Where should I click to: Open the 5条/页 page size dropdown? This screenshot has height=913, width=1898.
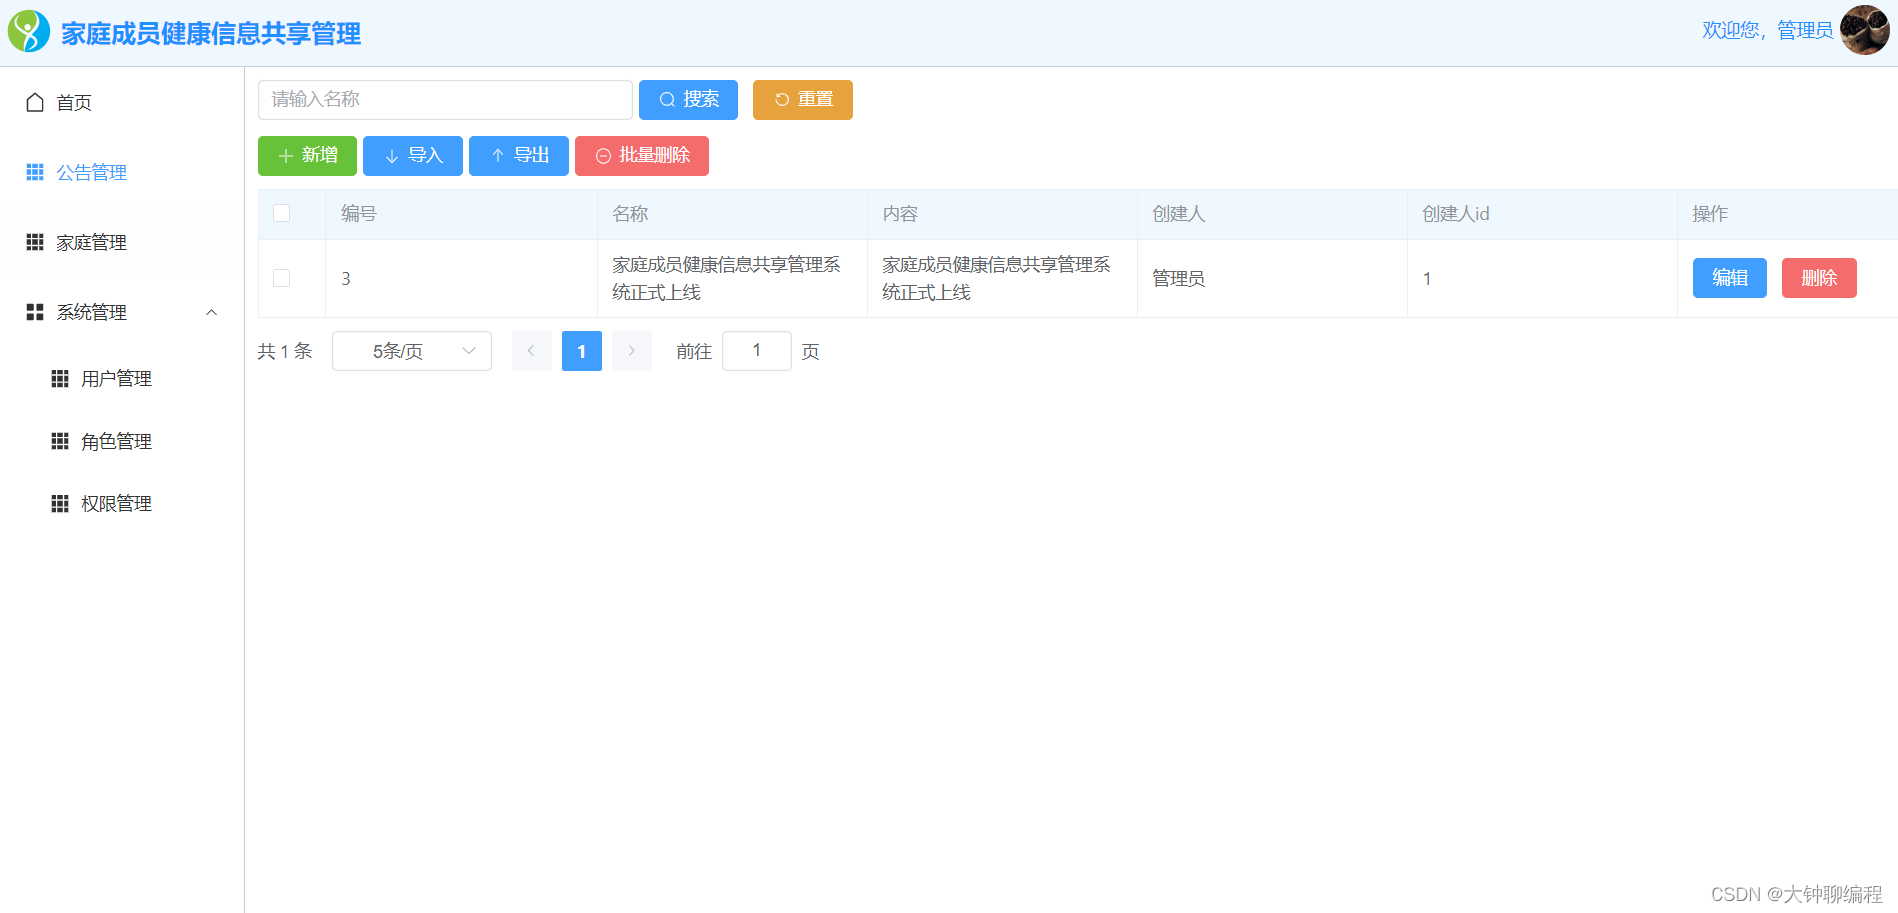pyautogui.click(x=411, y=350)
